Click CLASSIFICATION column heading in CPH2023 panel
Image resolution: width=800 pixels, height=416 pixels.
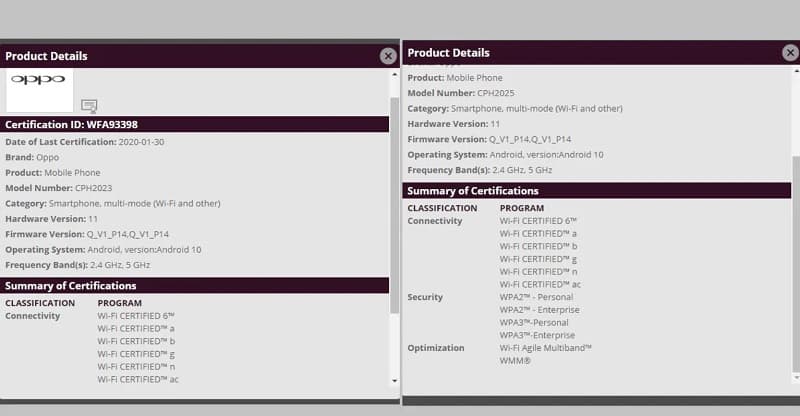click(x=40, y=303)
